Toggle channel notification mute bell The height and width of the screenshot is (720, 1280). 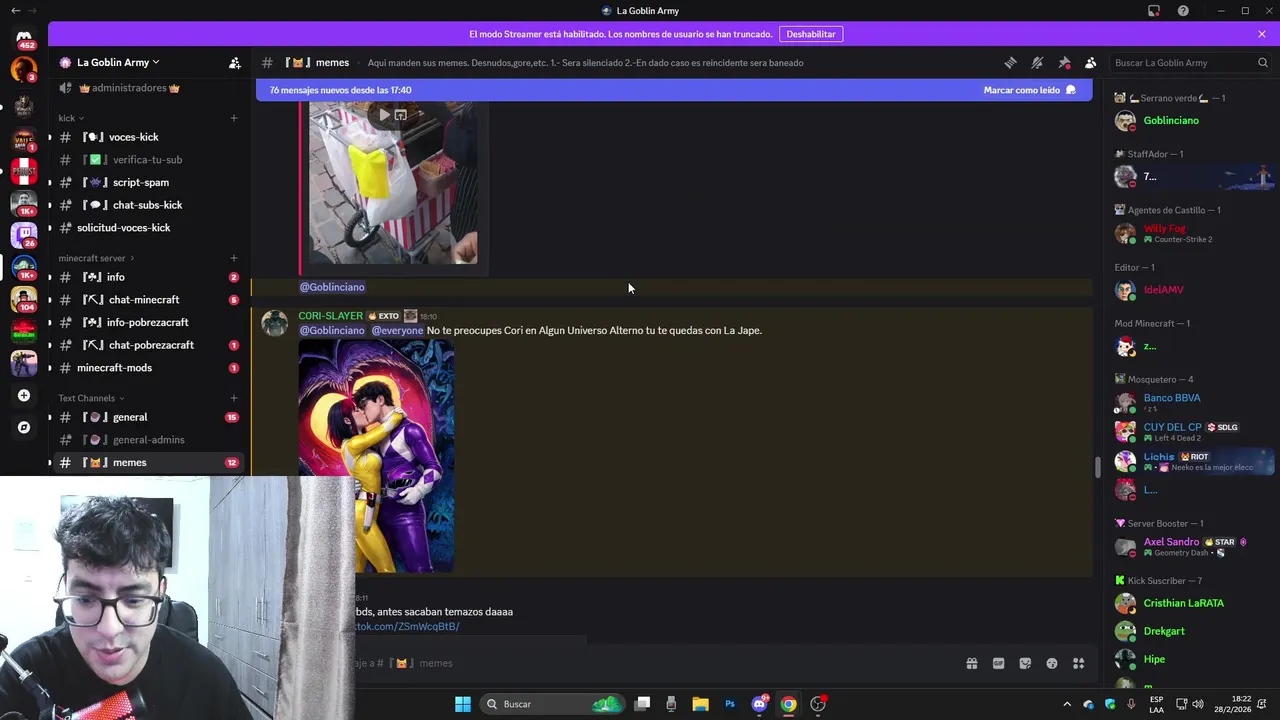pyautogui.click(x=1037, y=62)
